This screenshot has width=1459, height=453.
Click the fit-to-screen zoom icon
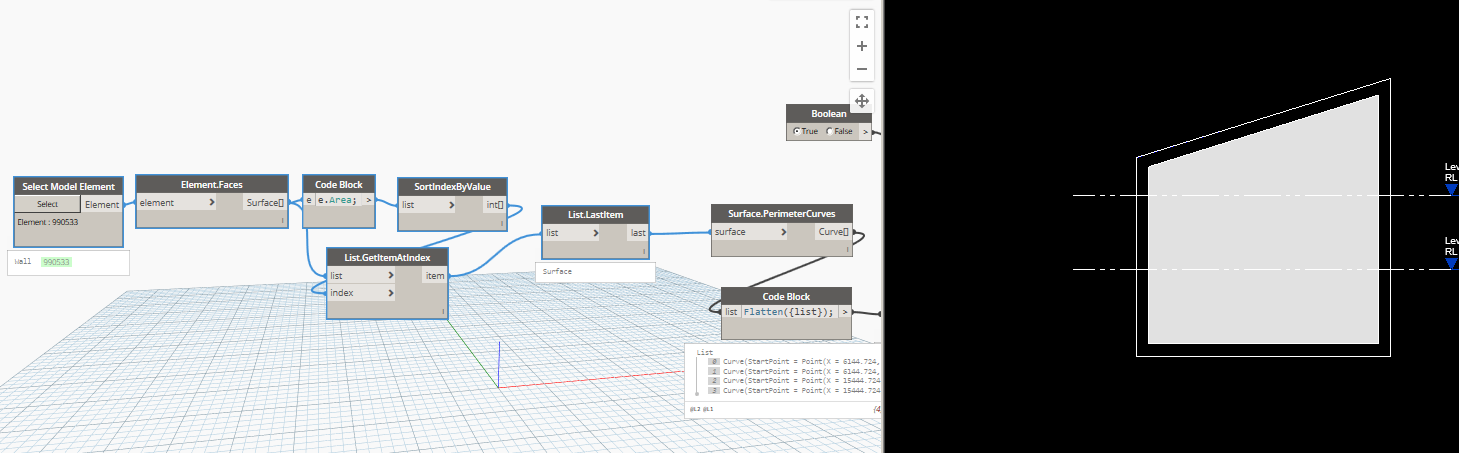tap(862, 22)
